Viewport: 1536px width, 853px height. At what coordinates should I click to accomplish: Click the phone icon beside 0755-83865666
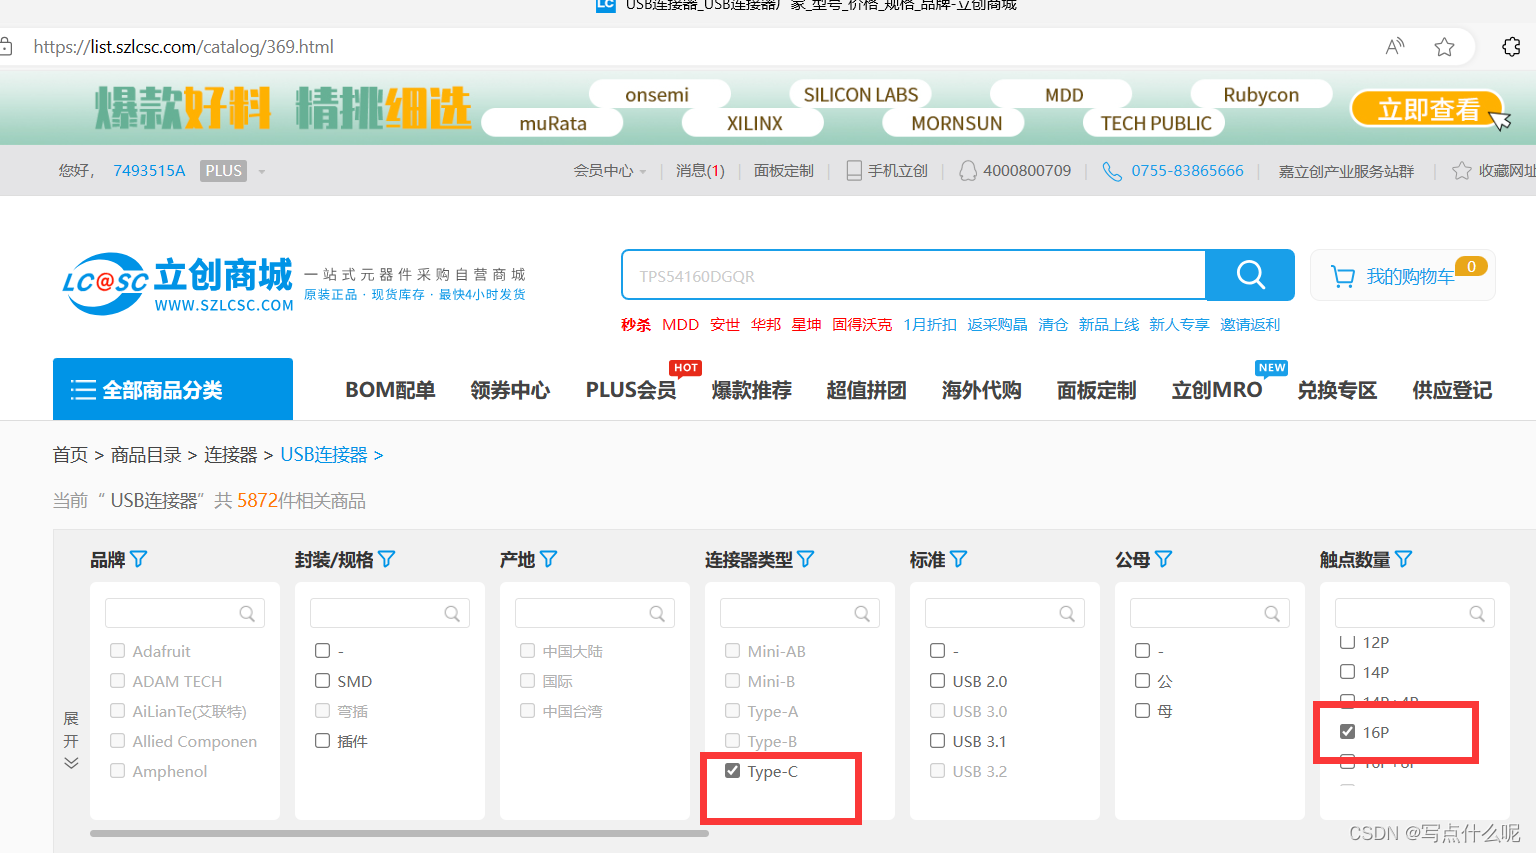(x=1112, y=171)
